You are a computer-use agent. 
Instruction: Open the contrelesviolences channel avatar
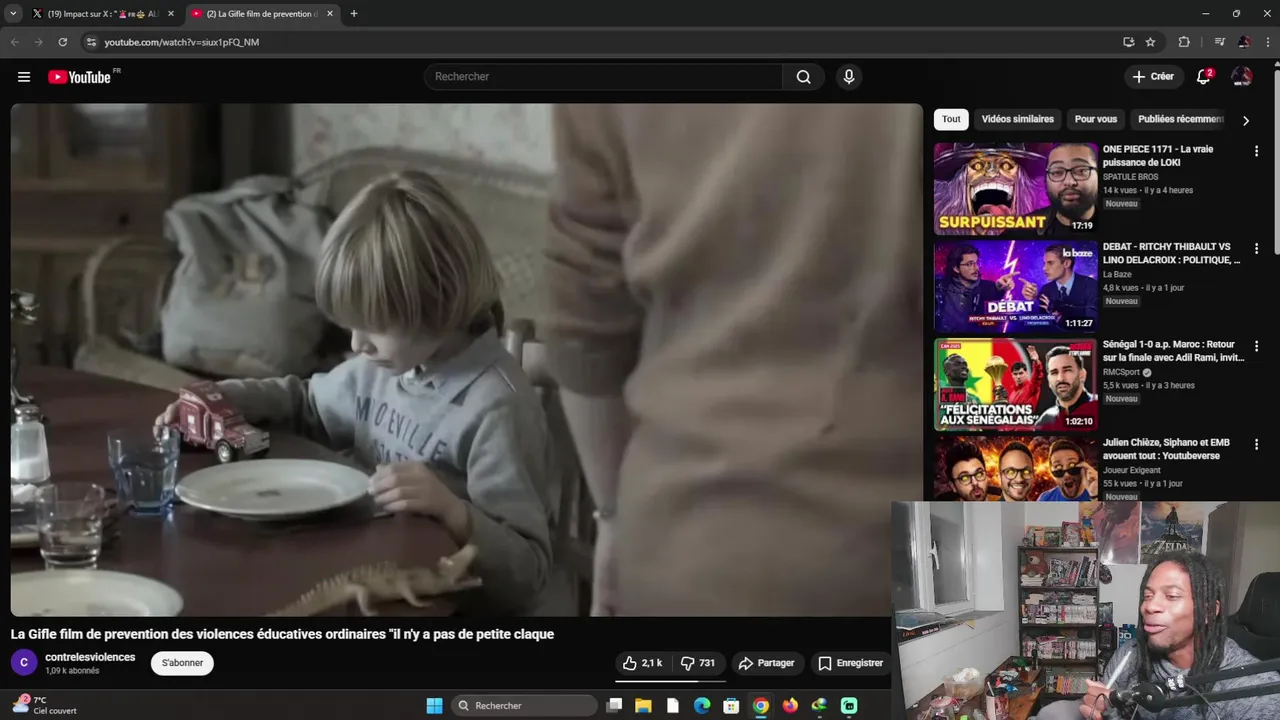pos(24,663)
